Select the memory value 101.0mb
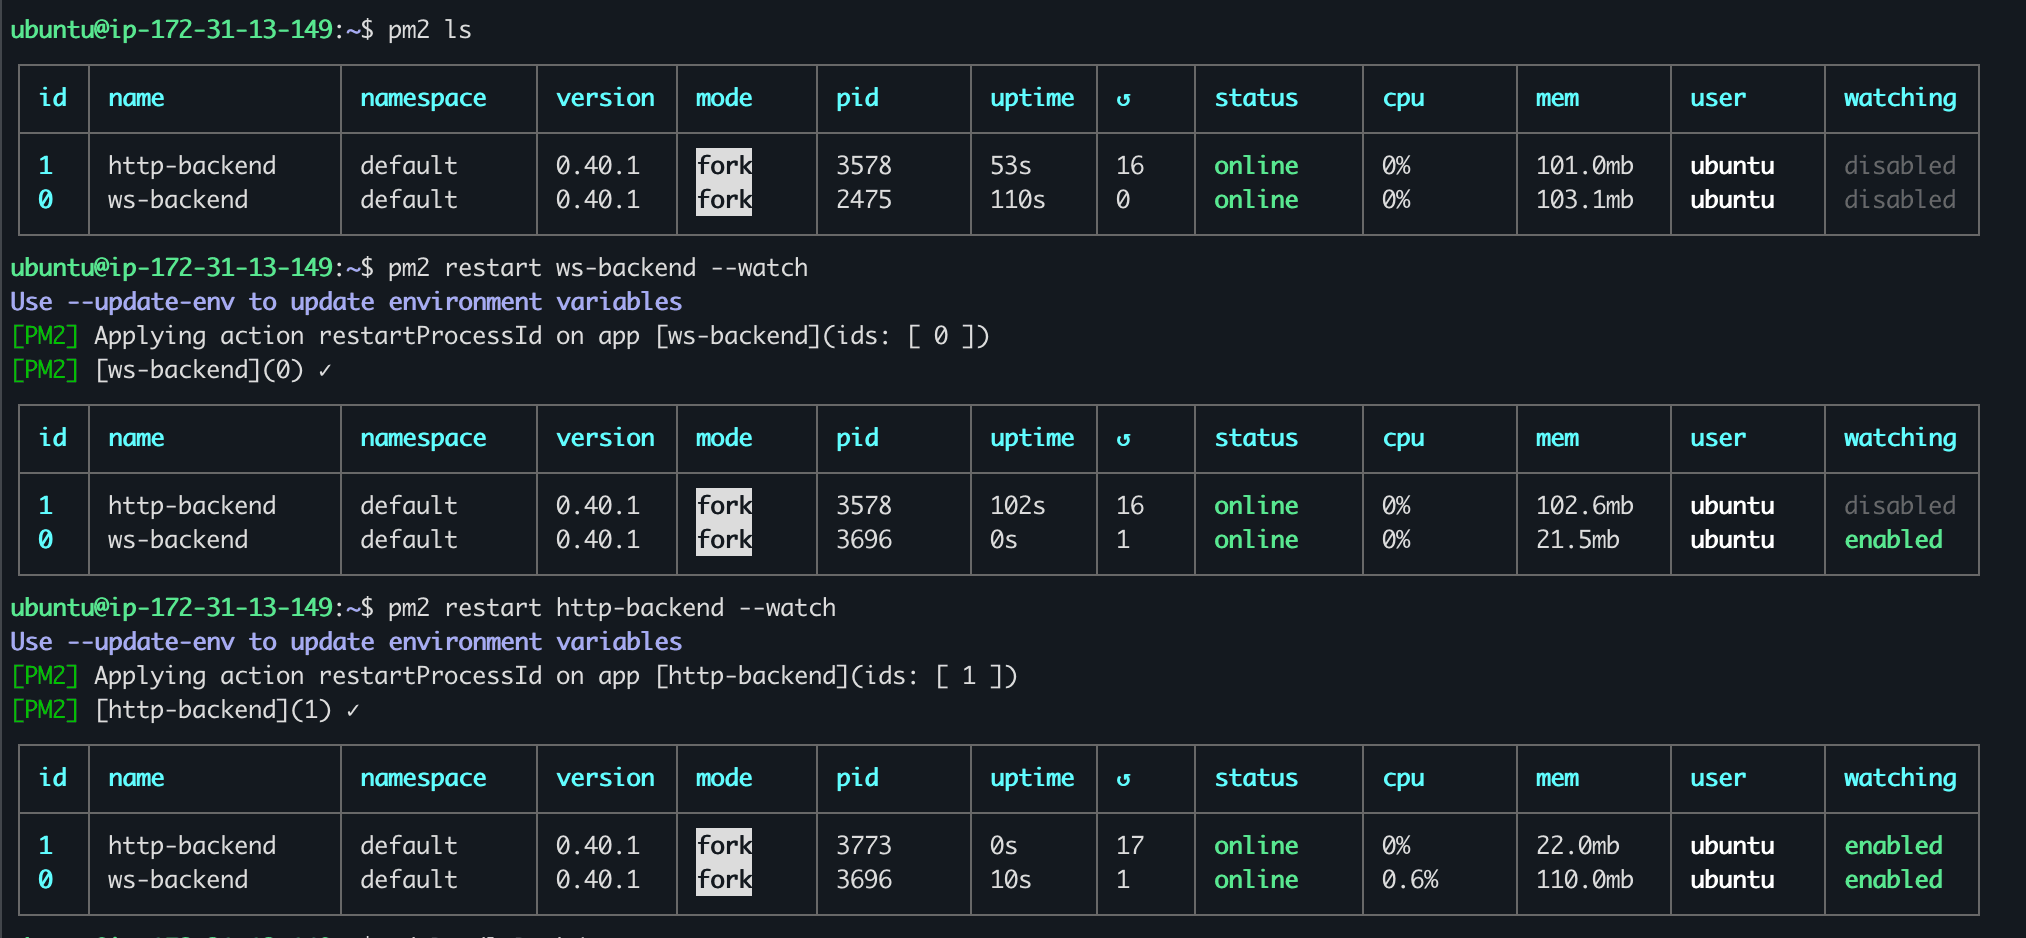The image size is (2026, 938). tap(1584, 165)
